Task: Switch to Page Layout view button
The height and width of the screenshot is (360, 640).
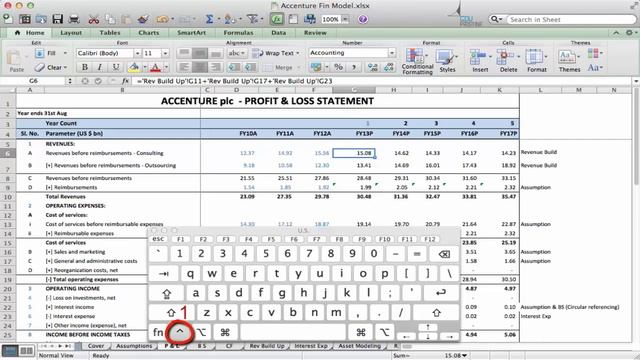Action: [x=27, y=351]
